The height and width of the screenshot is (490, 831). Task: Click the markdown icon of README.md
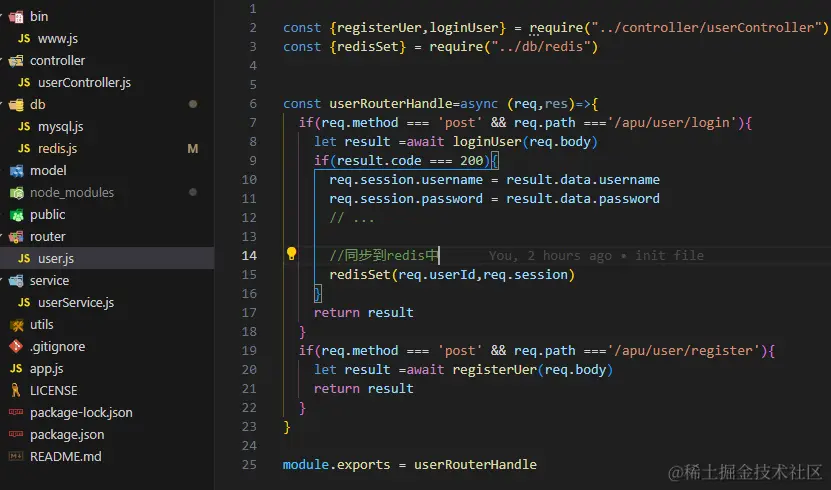click(16, 456)
